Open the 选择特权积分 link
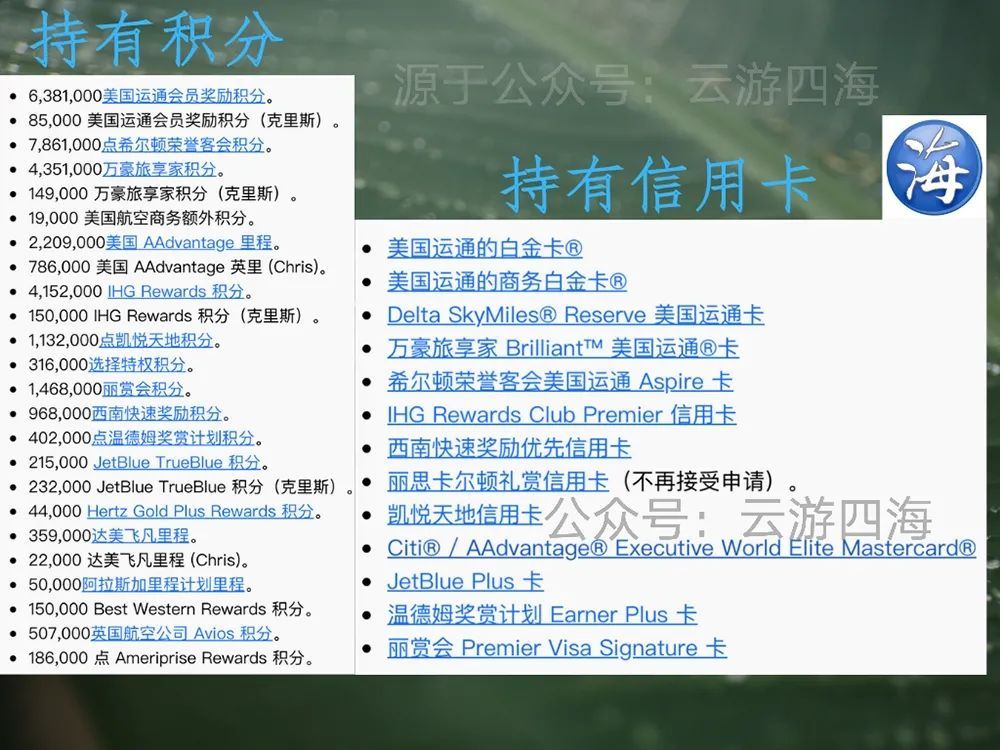 pyautogui.click(x=137, y=364)
